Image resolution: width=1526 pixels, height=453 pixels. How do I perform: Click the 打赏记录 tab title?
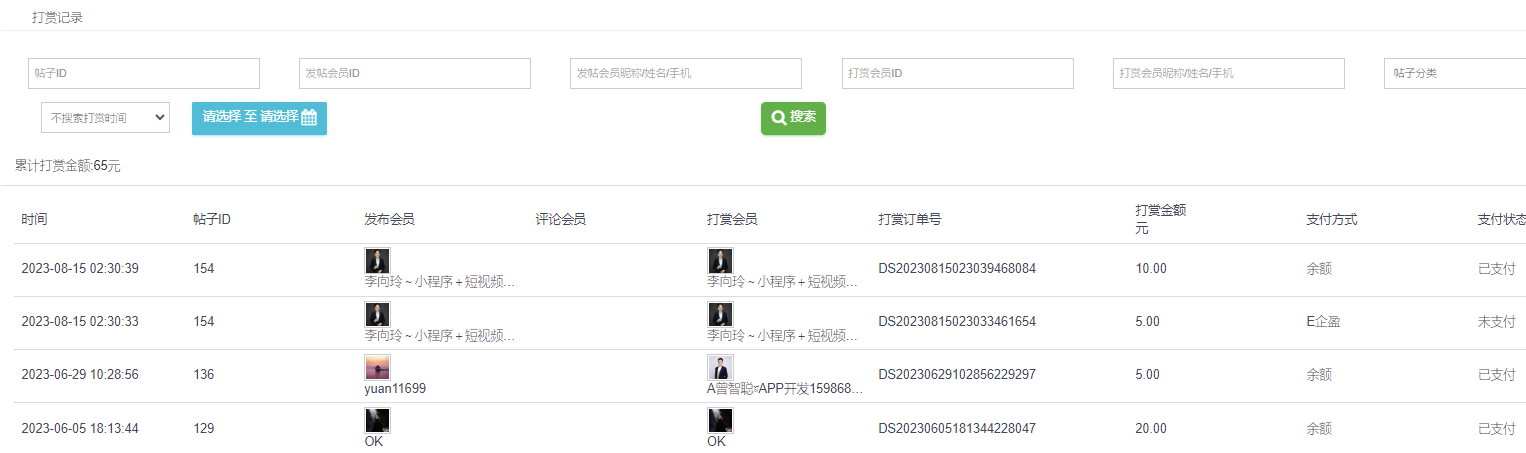[x=57, y=18]
